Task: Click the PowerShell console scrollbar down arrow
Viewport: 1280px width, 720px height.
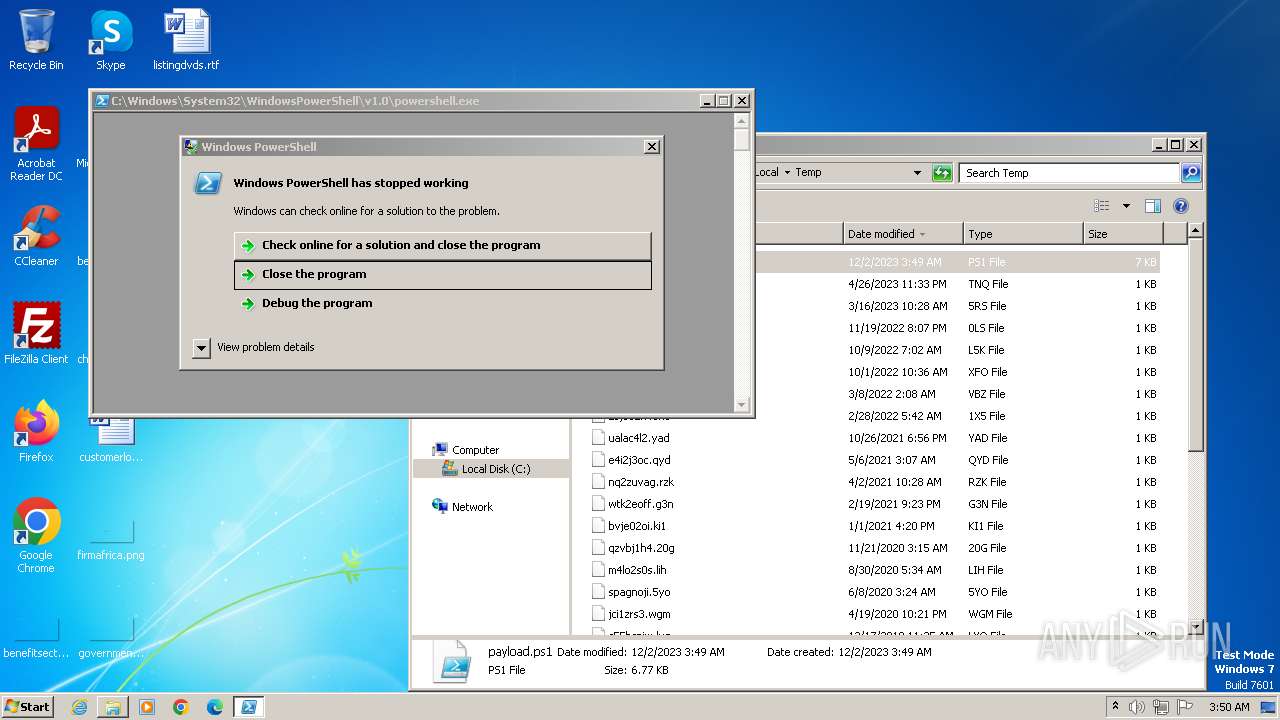Action: pos(741,404)
